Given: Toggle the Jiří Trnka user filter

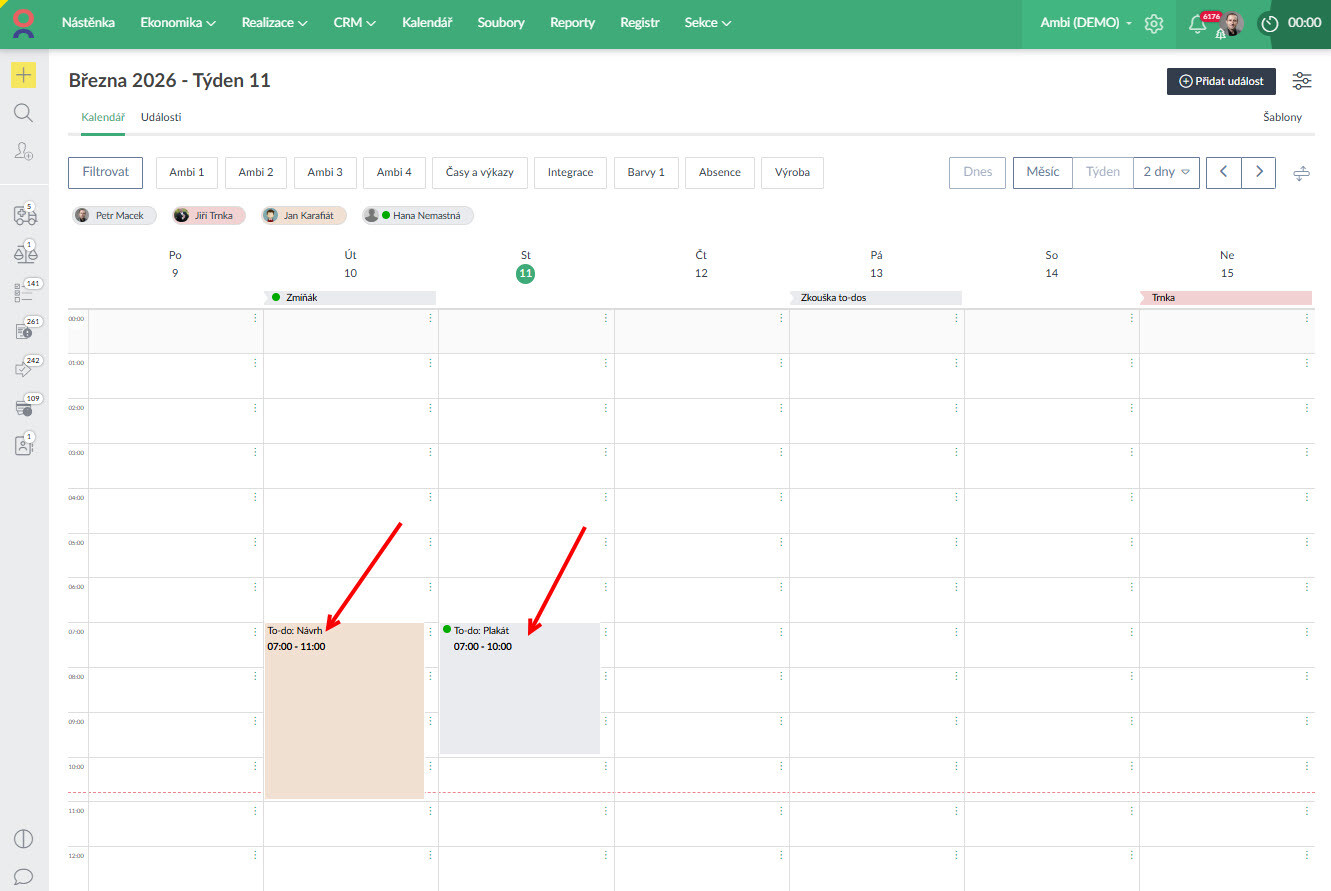Looking at the screenshot, I should click(208, 215).
